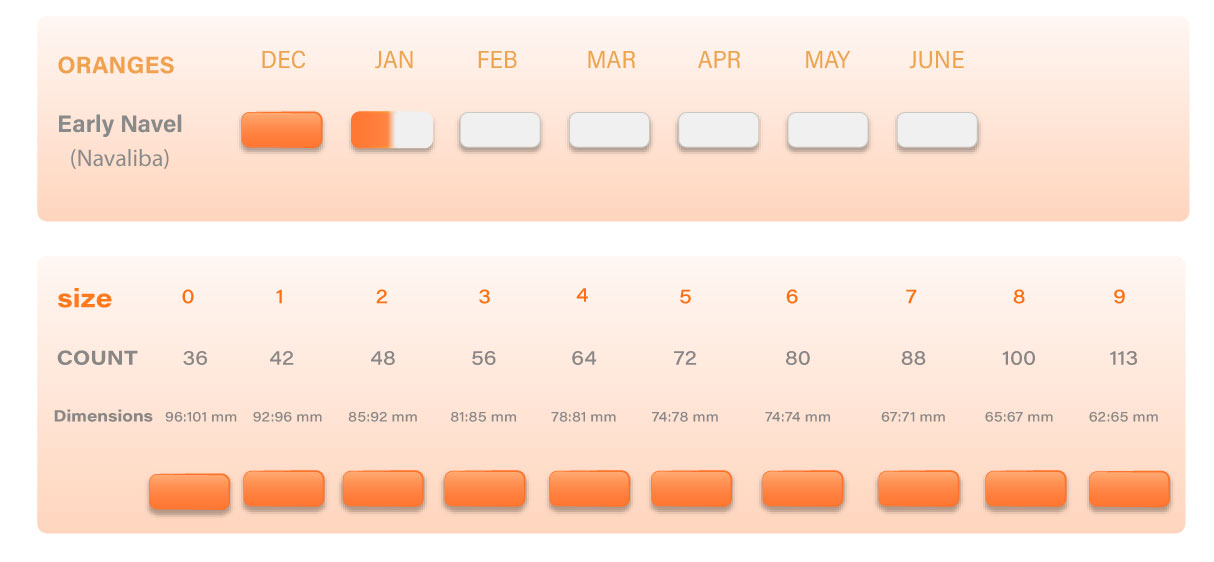Select the JUNE availability box
The height and width of the screenshot is (562, 1214).
point(937,131)
